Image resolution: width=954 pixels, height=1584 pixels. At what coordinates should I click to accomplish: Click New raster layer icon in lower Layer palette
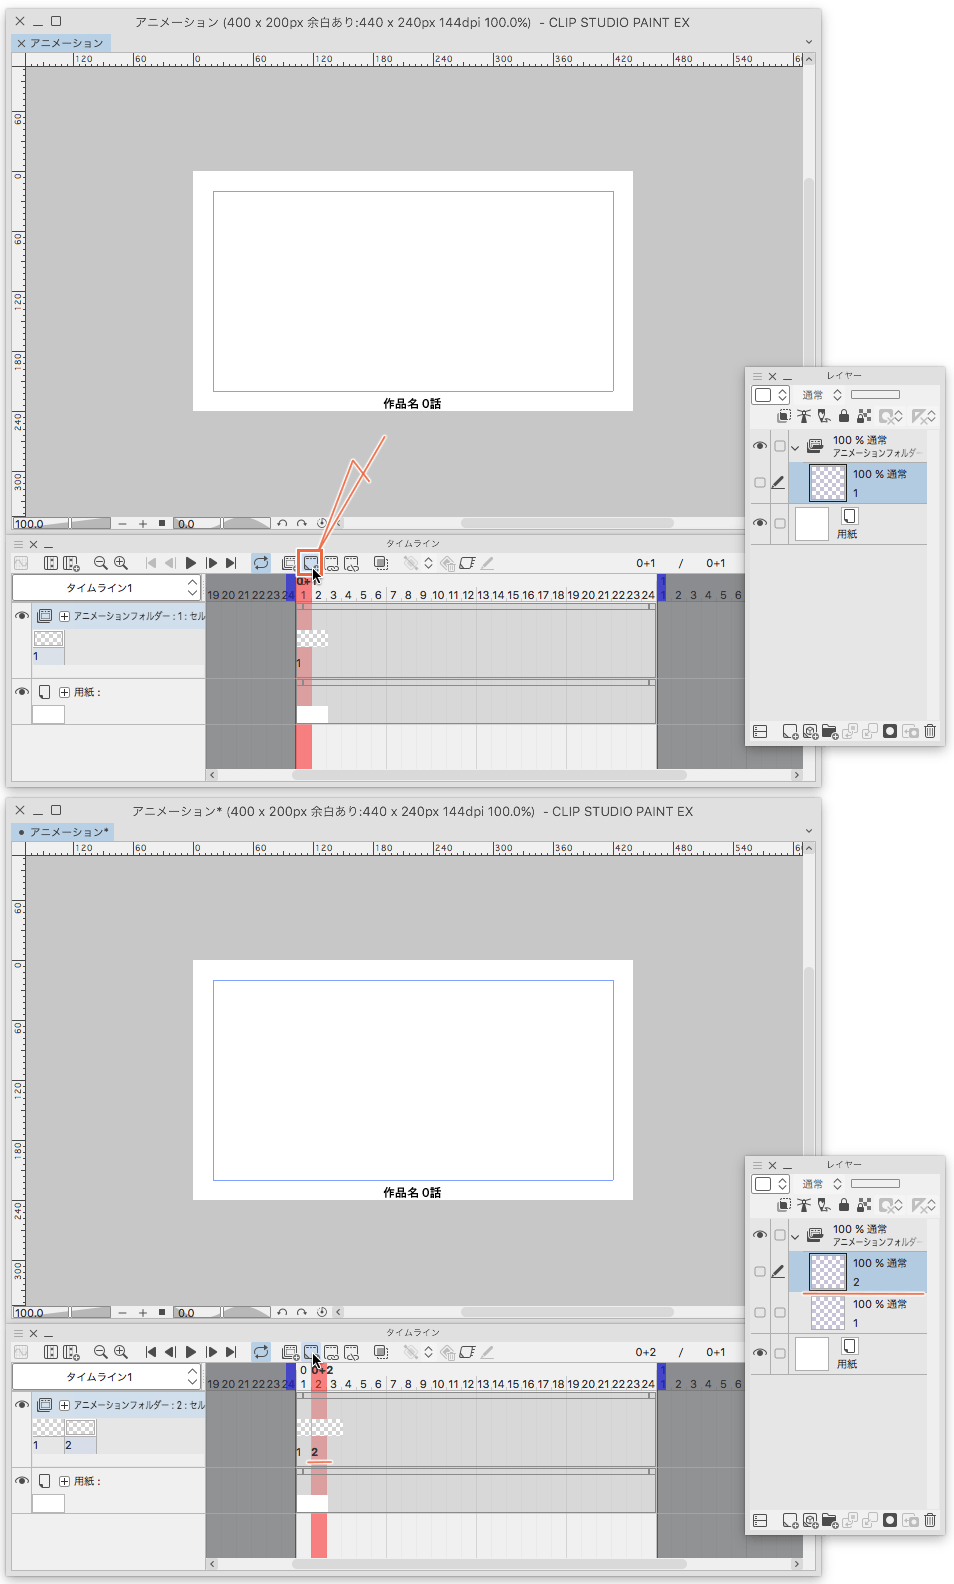tap(790, 1521)
